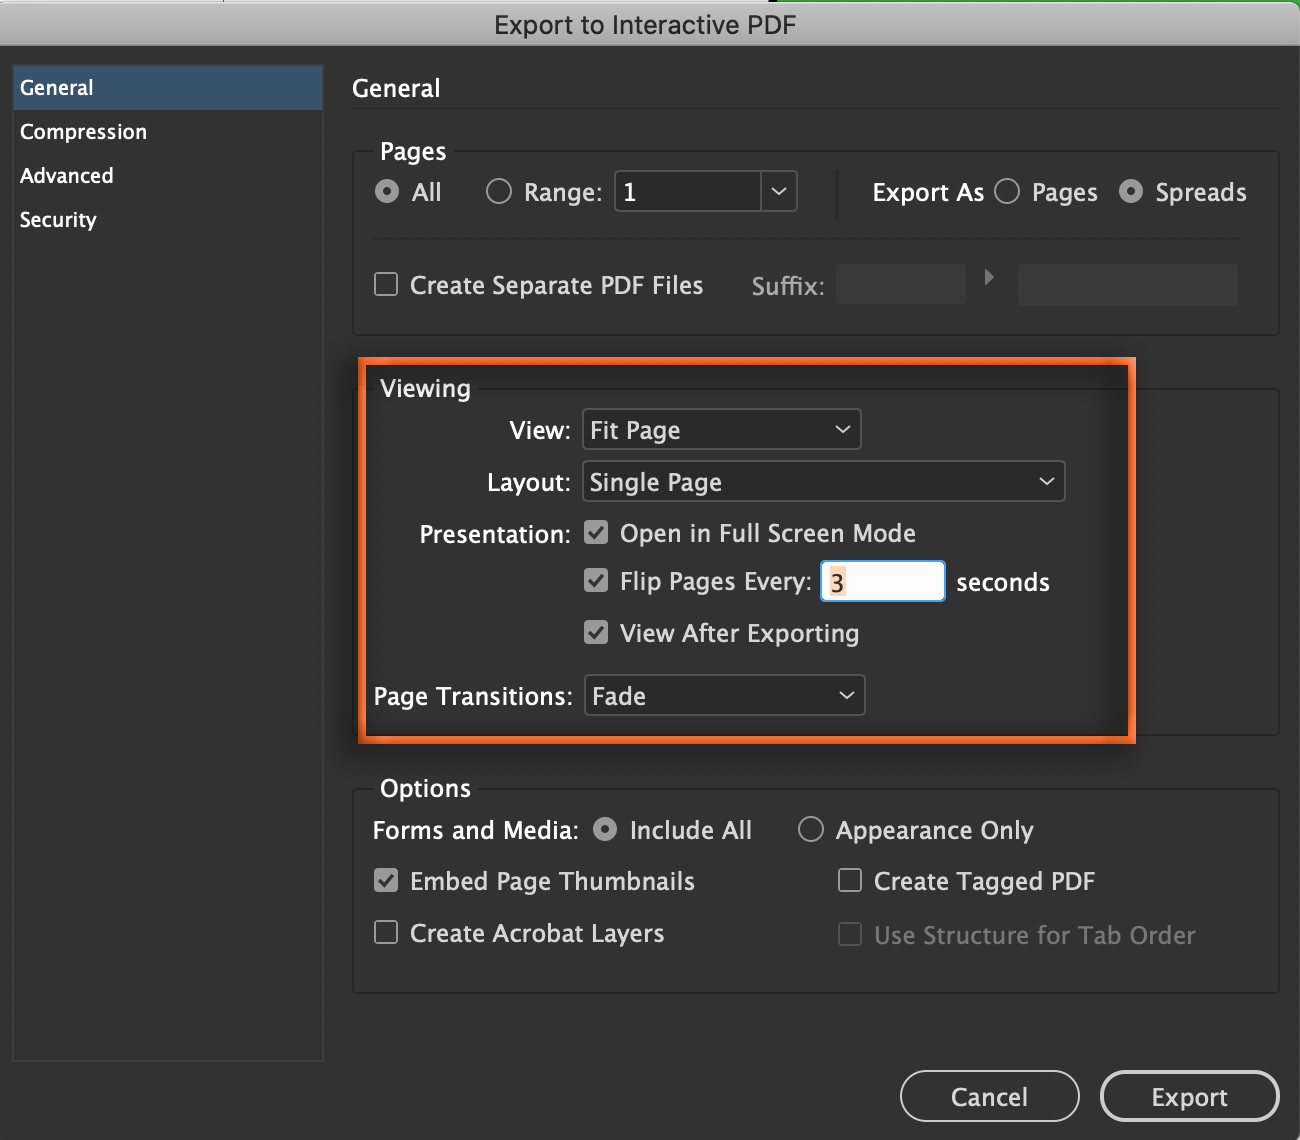
Task: Enable Create Separate PDF Files
Action: pos(386,284)
